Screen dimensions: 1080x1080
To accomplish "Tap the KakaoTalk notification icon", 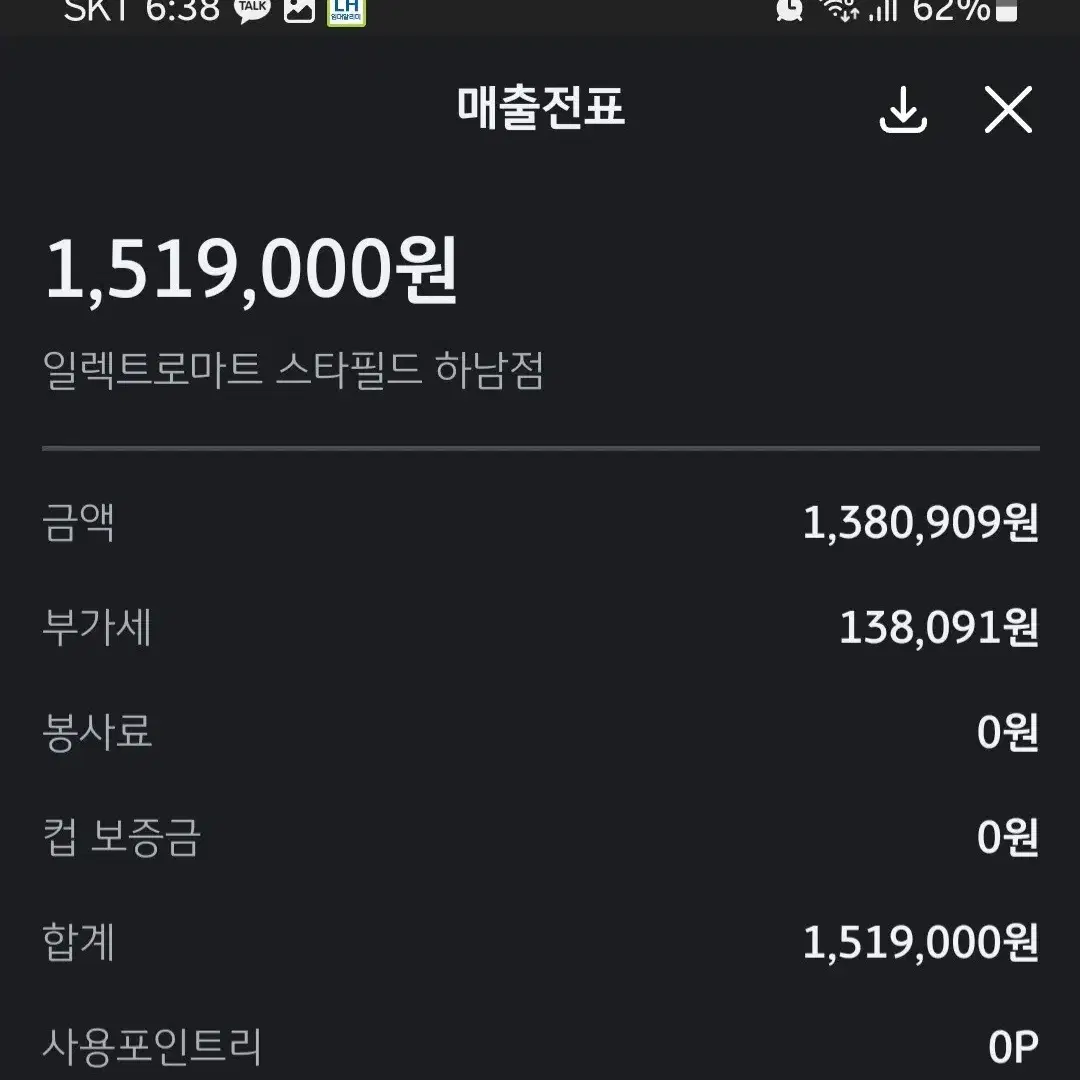I will pyautogui.click(x=252, y=10).
